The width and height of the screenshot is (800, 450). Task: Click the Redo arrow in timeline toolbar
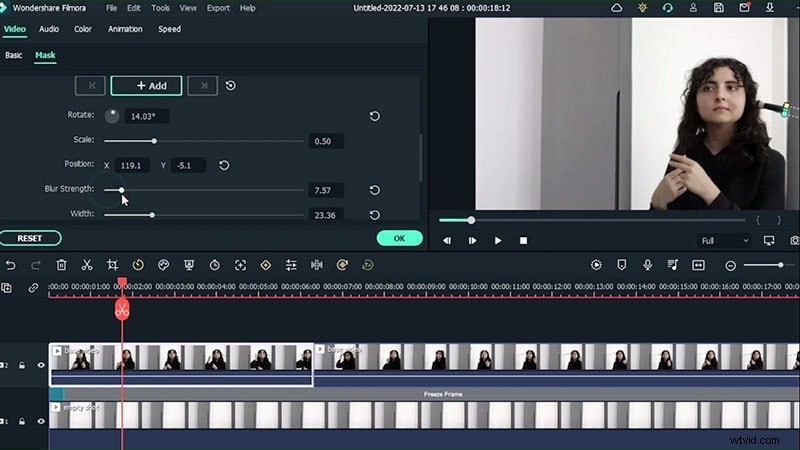point(36,265)
